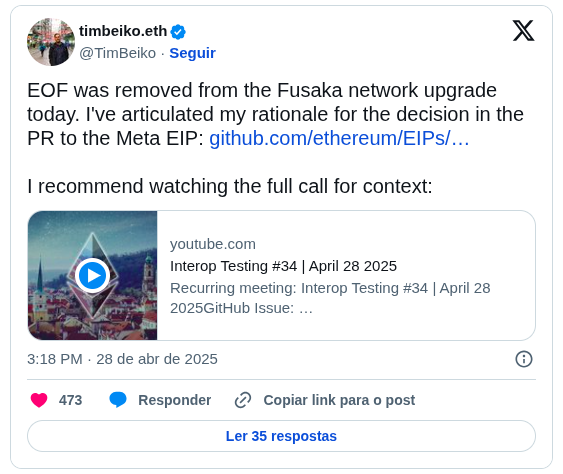The image size is (563, 474).
Task: Click the reply speech bubble icon
Action: [x=118, y=400]
